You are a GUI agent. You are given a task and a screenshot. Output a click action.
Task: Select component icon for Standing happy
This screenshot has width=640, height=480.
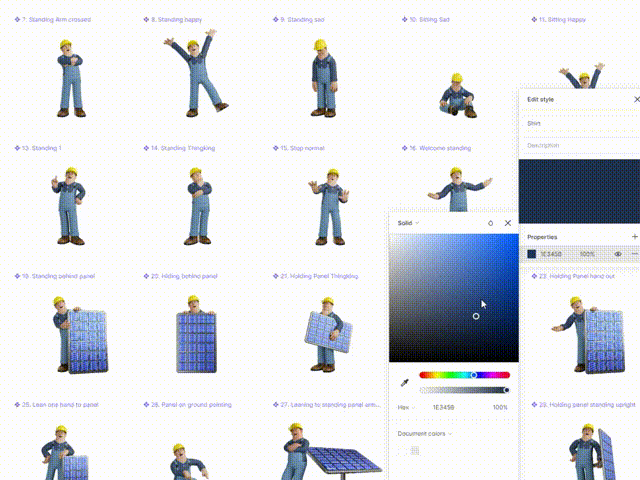pyautogui.click(x=147, y=19)
